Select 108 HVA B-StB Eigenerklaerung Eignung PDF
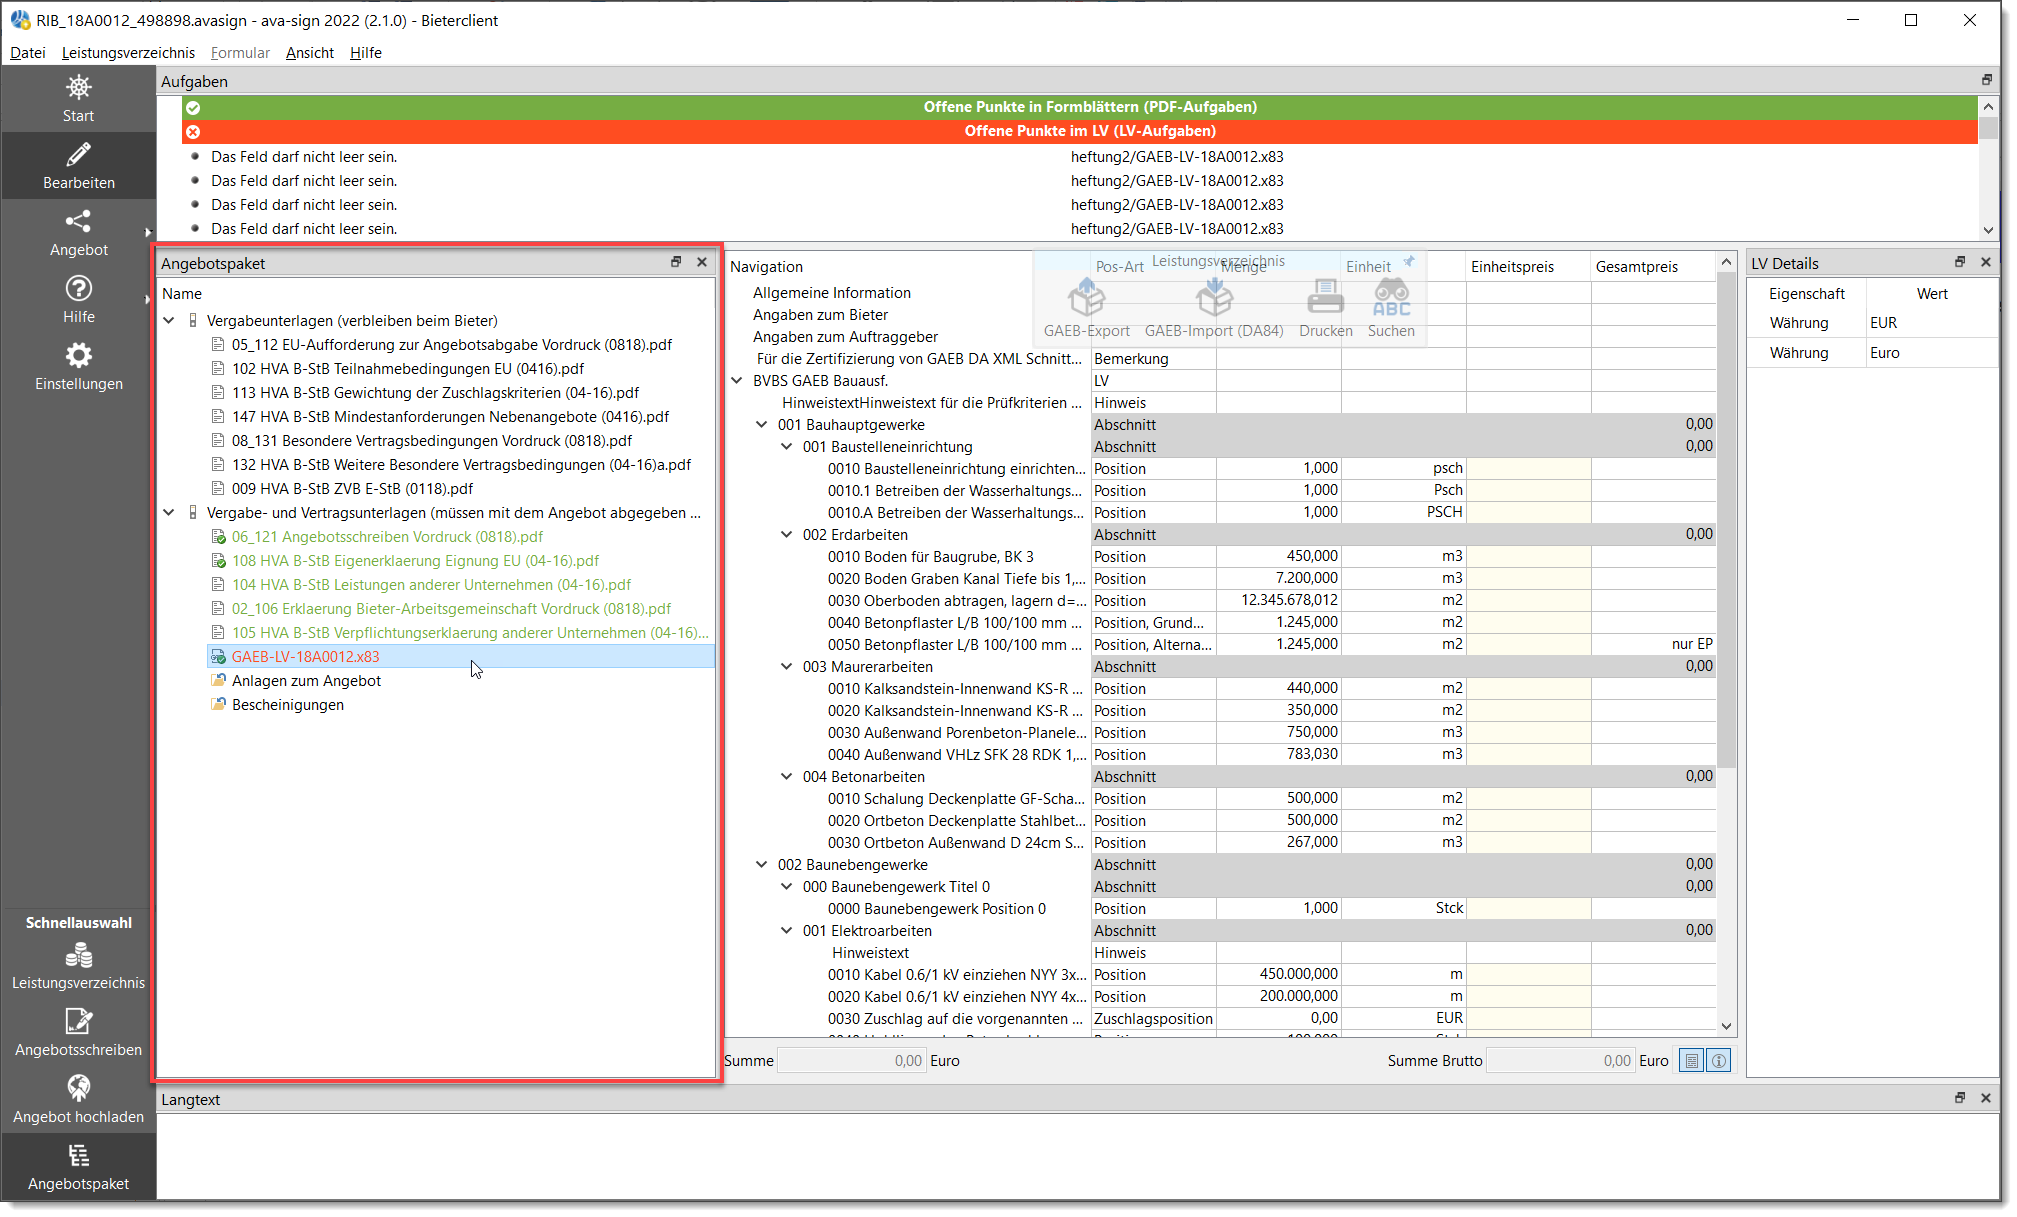2017x1217 pixels. coord(416,561)
